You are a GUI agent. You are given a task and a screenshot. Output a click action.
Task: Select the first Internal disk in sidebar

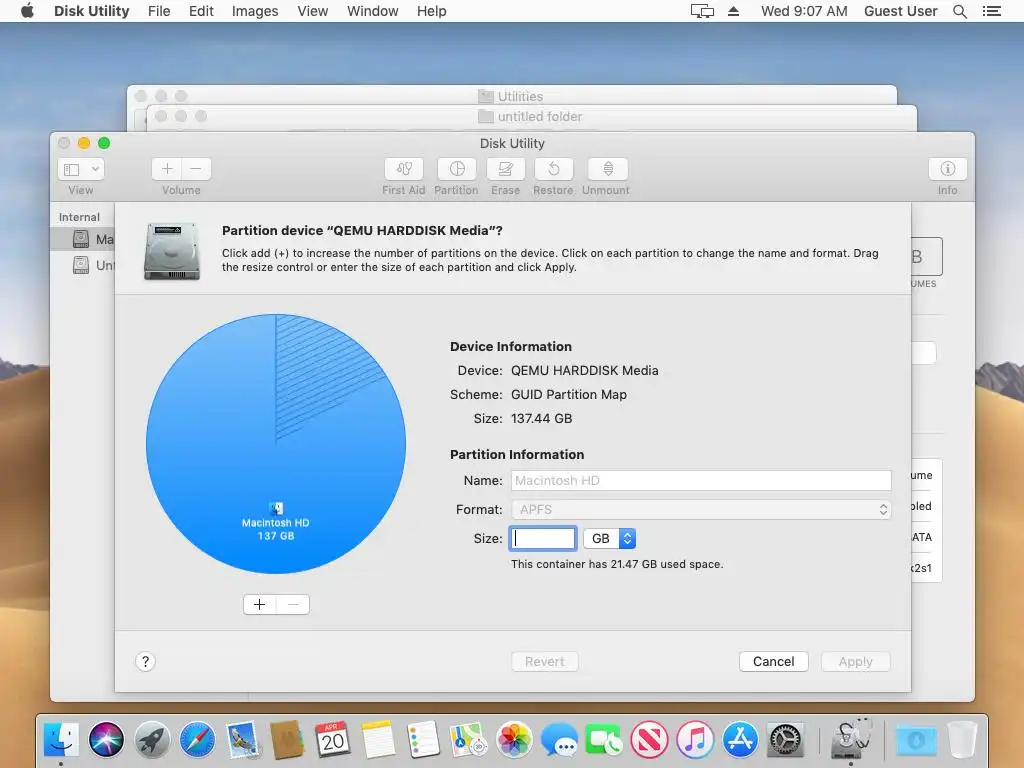(84, 239)
